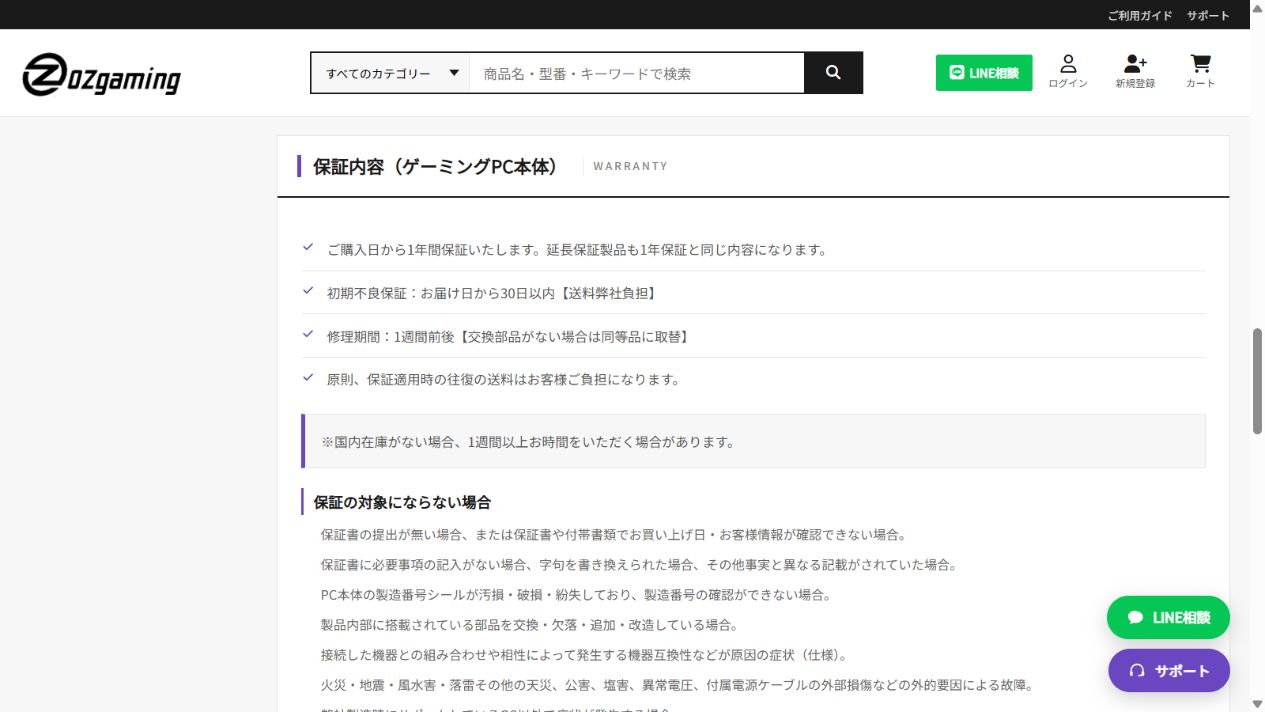Open the 新規登録 sign-up icon
Image resolution: width=1265 pixels, height=712 pixels.
tap(1135, 72)
